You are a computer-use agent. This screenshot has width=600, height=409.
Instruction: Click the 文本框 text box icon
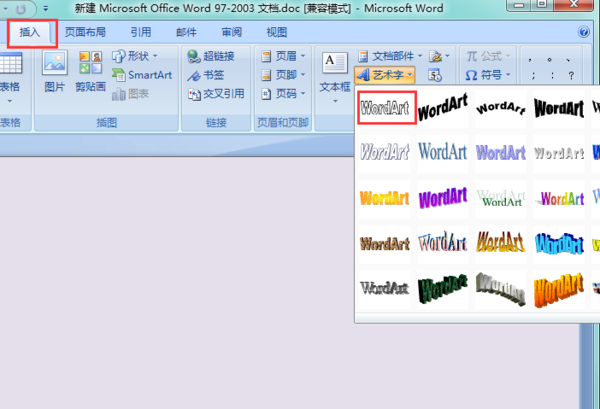(335, 63)
